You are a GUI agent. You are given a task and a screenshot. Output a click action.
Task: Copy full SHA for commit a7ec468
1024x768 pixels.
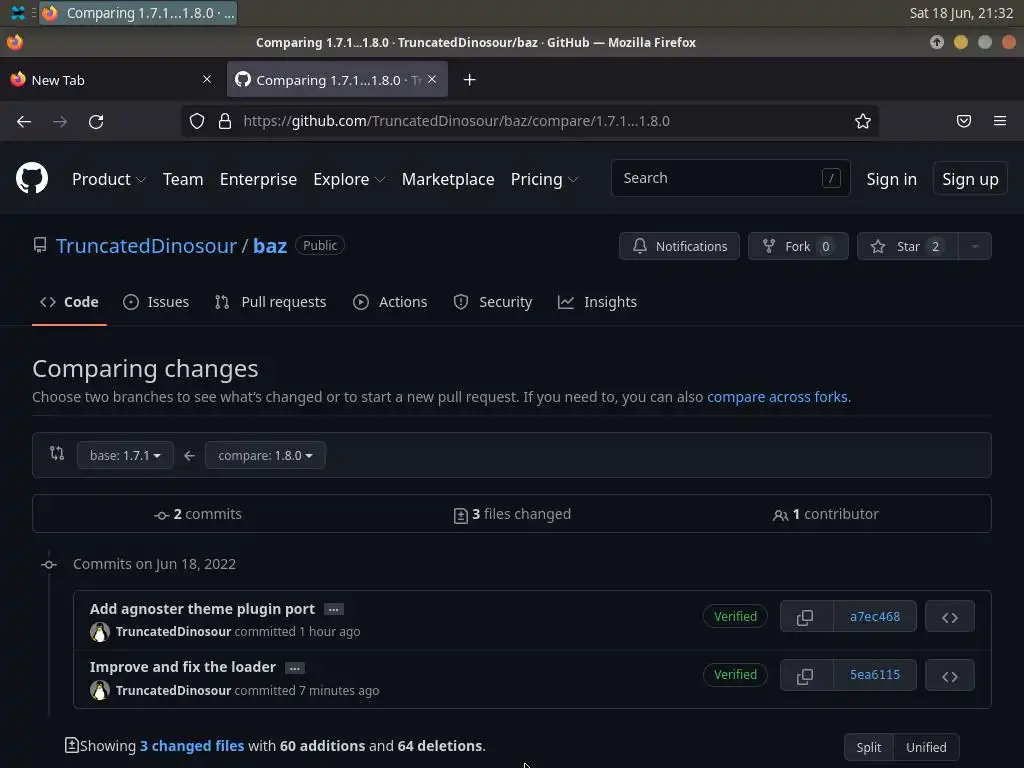click(805, 616)
